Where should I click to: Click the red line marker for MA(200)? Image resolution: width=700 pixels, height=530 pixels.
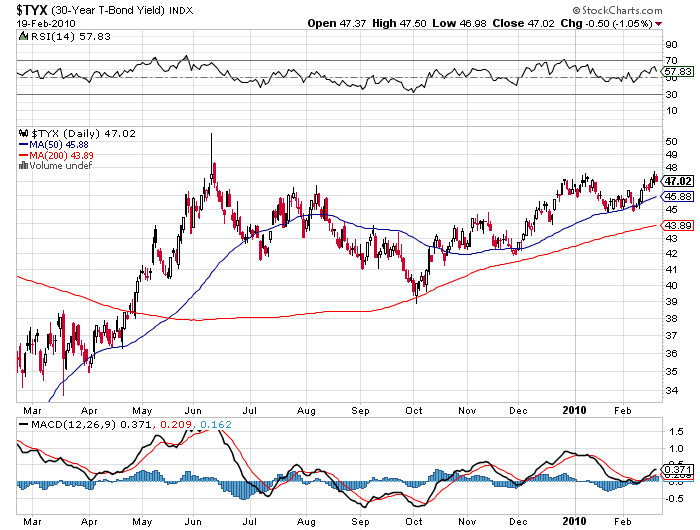[23, 155]
